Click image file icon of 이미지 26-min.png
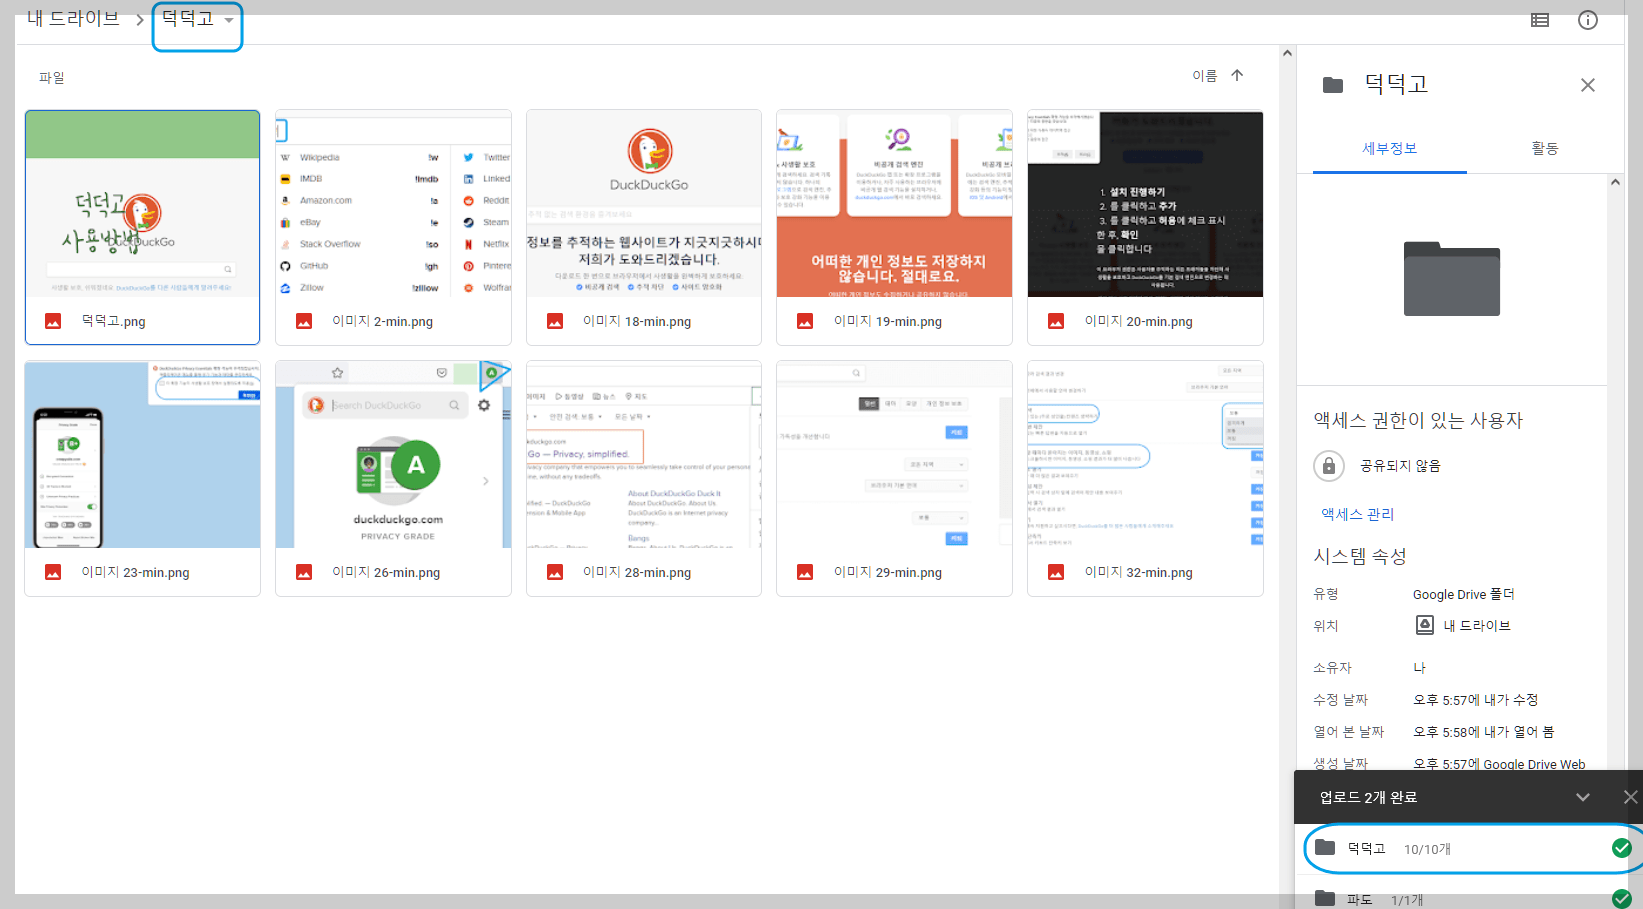 click(x=304, y=572)
